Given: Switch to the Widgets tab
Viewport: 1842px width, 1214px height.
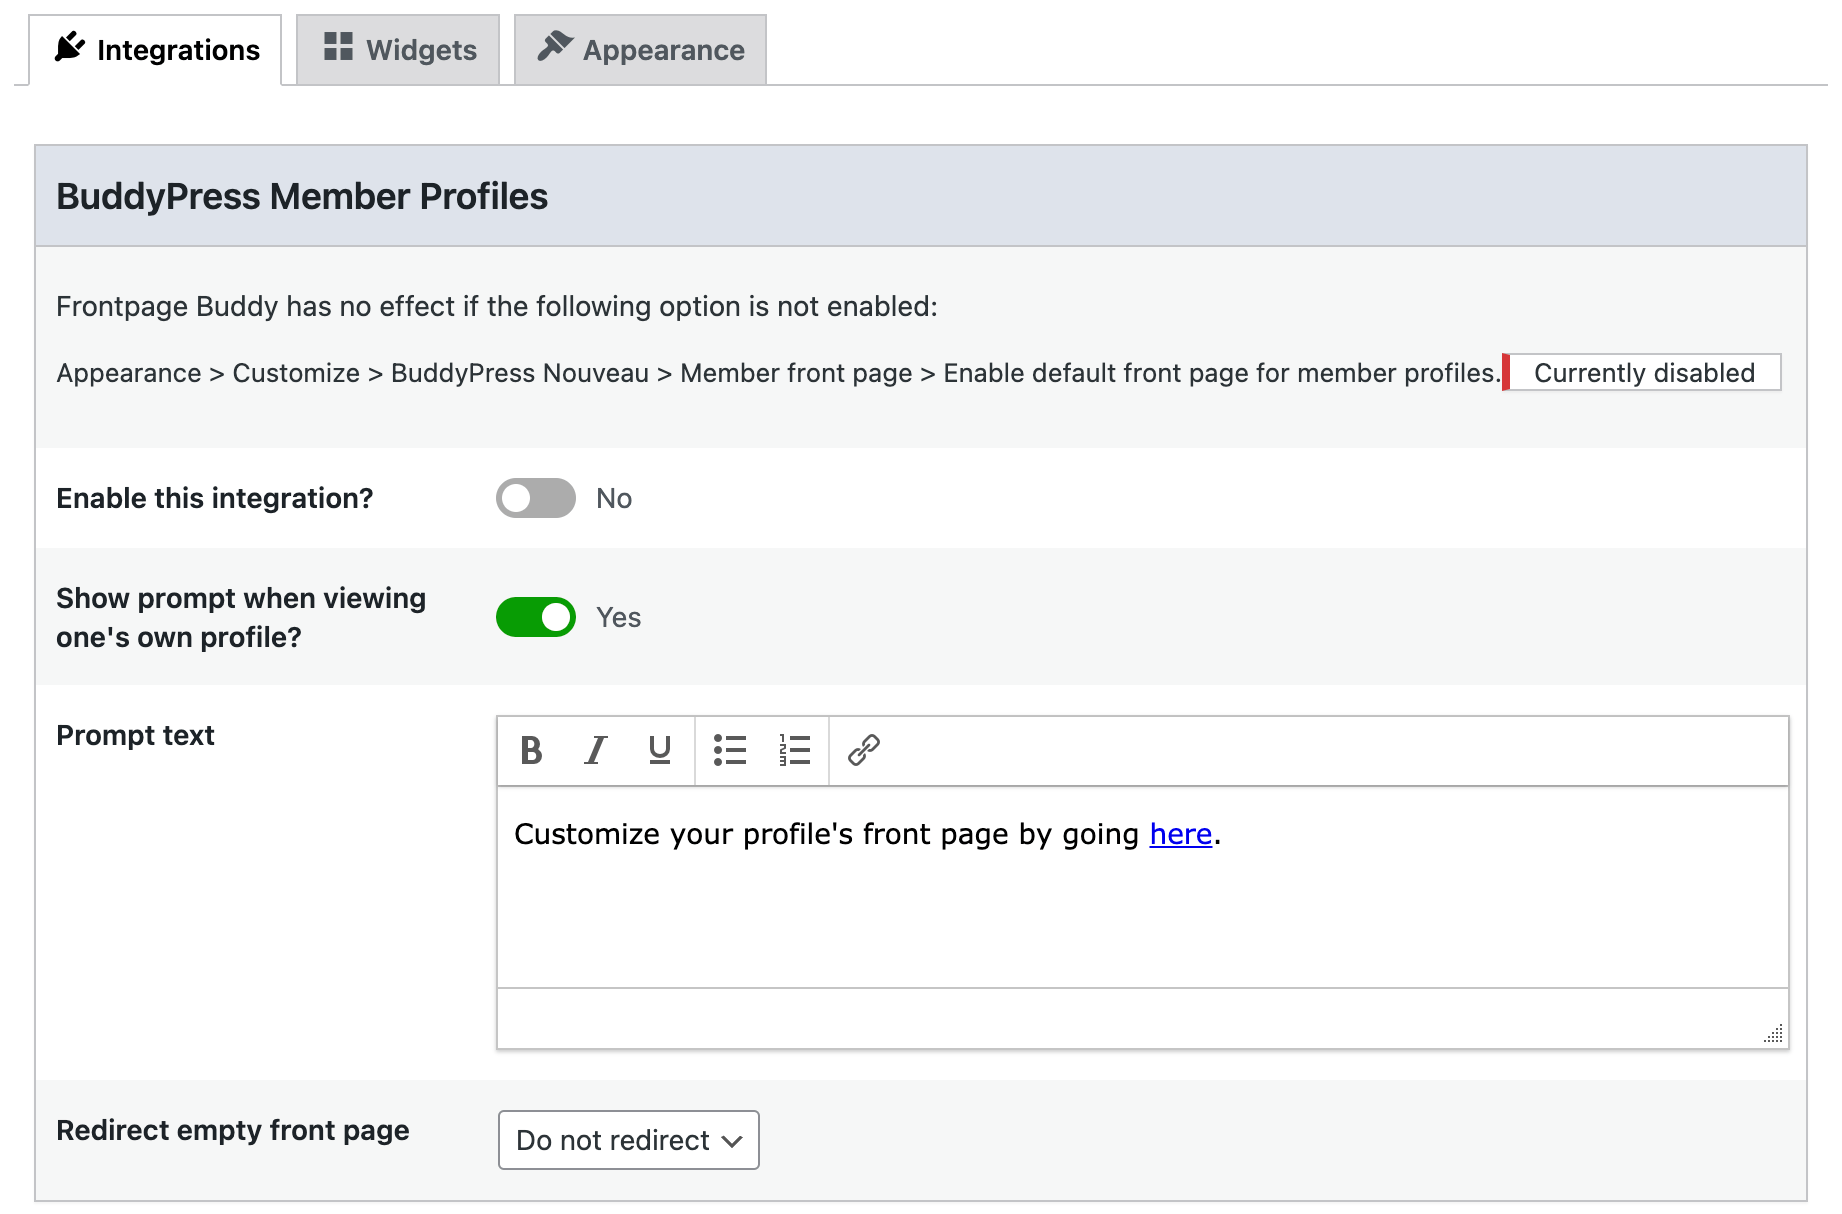Looking at the screenshot, I should pos(398,49).
